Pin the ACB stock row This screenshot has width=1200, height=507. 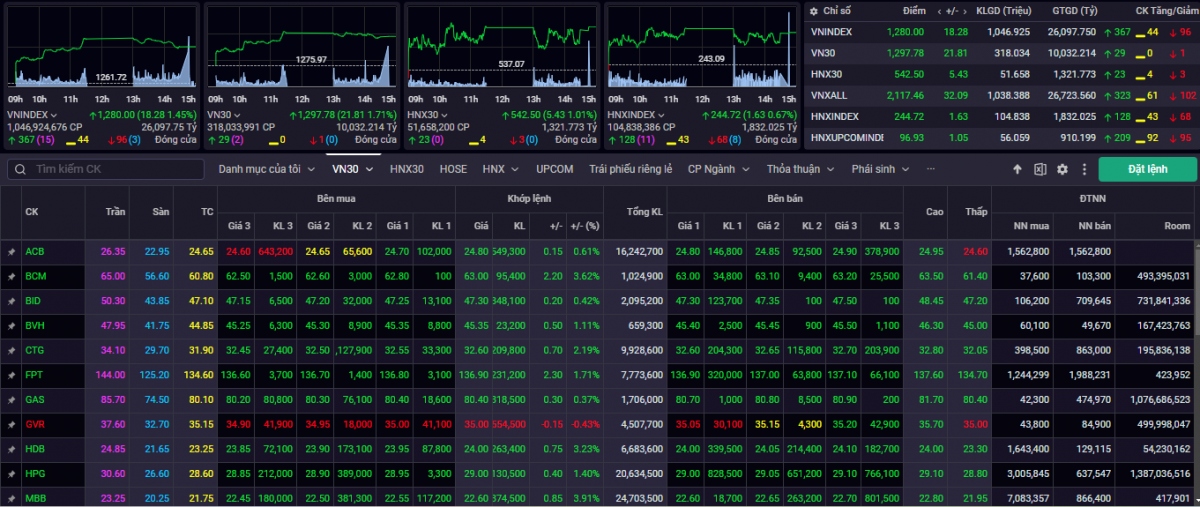click(12, 252)
